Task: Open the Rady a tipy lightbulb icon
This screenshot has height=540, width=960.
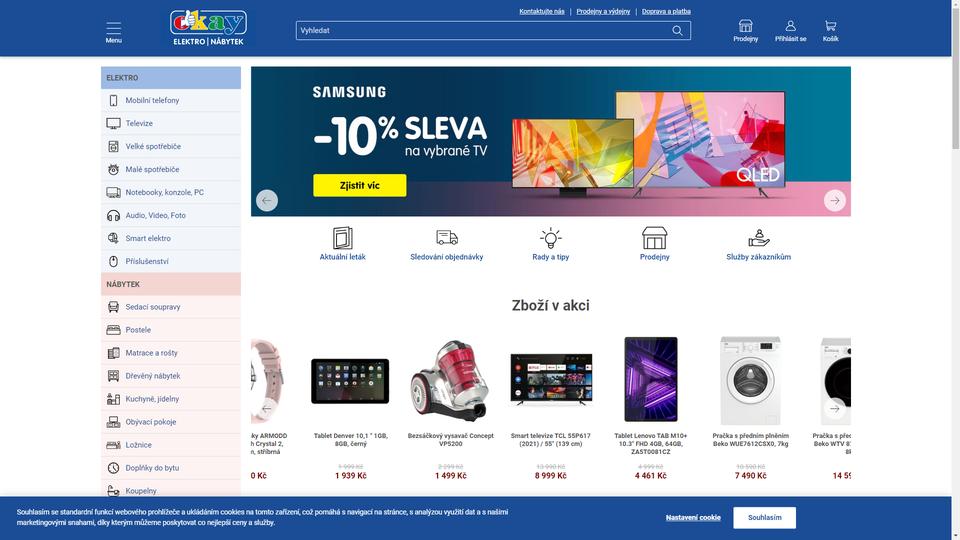Action: pos(550,238)
